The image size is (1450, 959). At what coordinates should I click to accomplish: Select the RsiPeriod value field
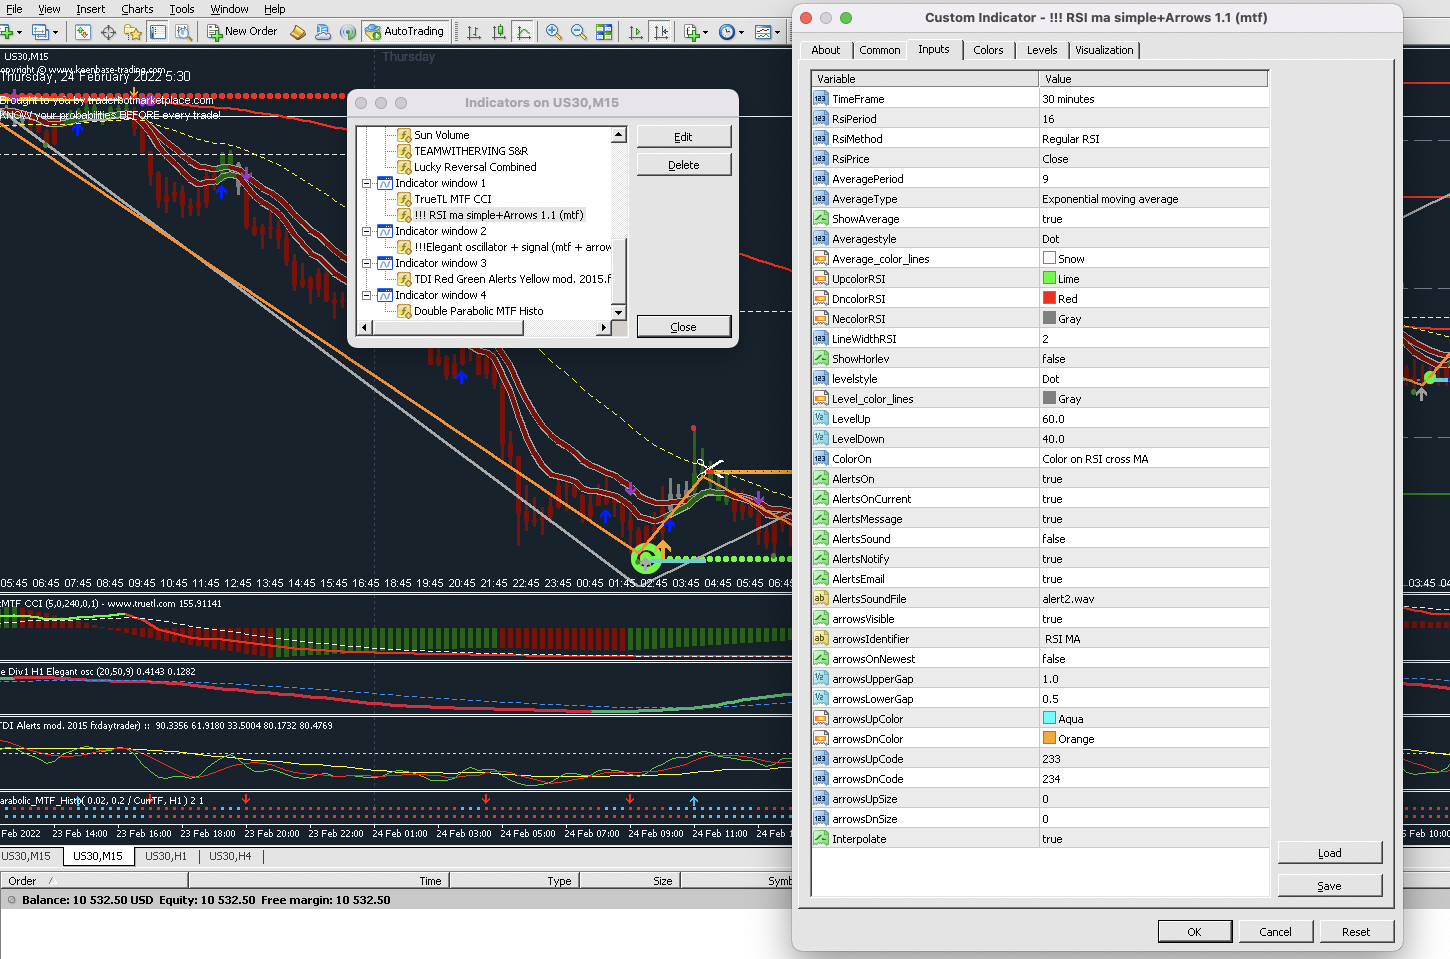coord(1153,119)
